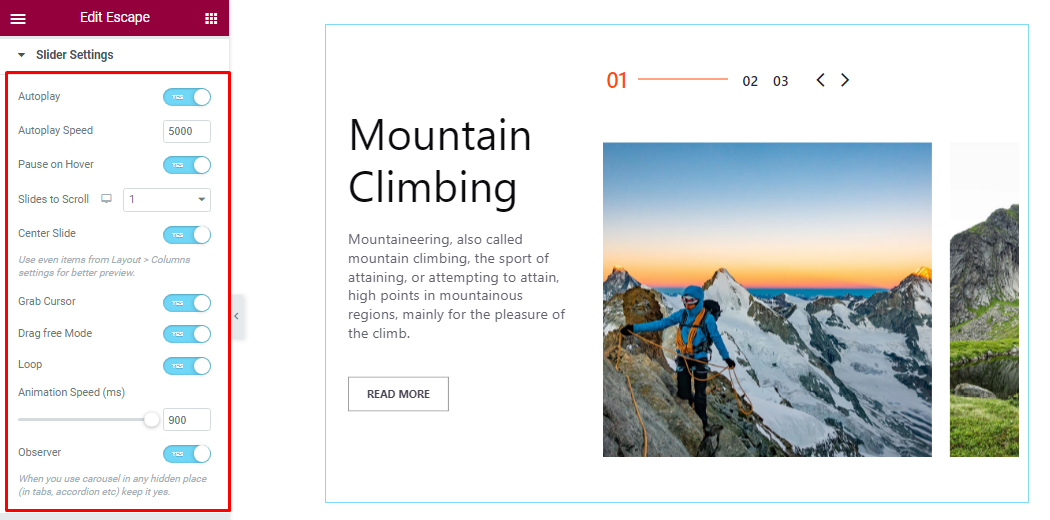The image size is (1050, 520).
Task: Open the widgets grid panel icon
Action: point(211,18)
